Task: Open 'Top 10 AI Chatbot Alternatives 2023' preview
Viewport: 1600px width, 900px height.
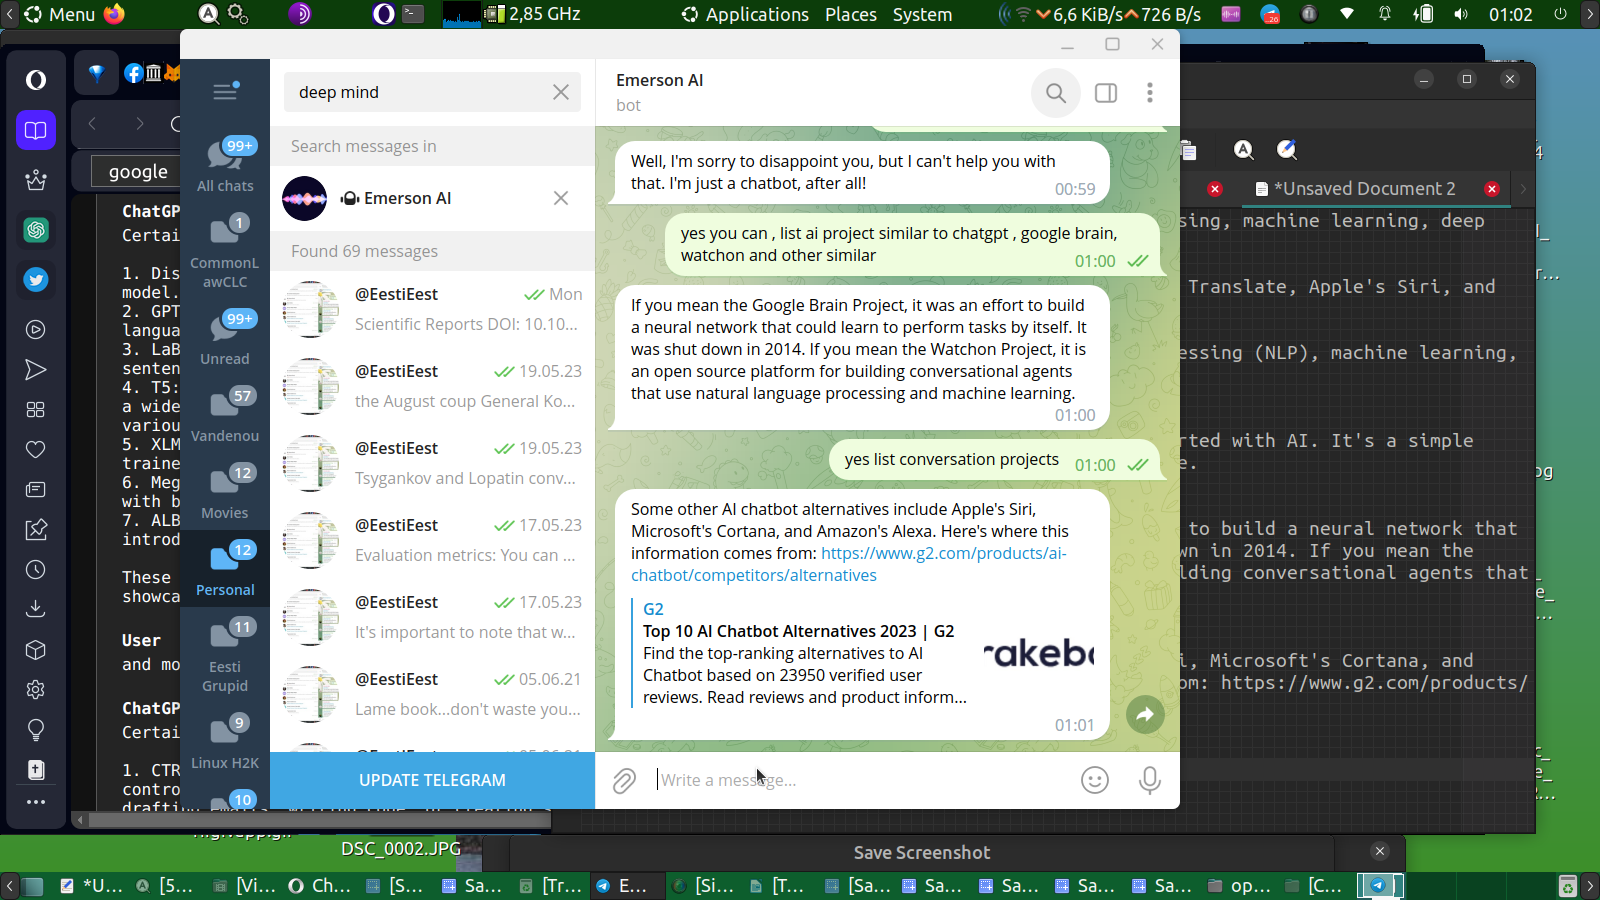Action: [798, 631]
